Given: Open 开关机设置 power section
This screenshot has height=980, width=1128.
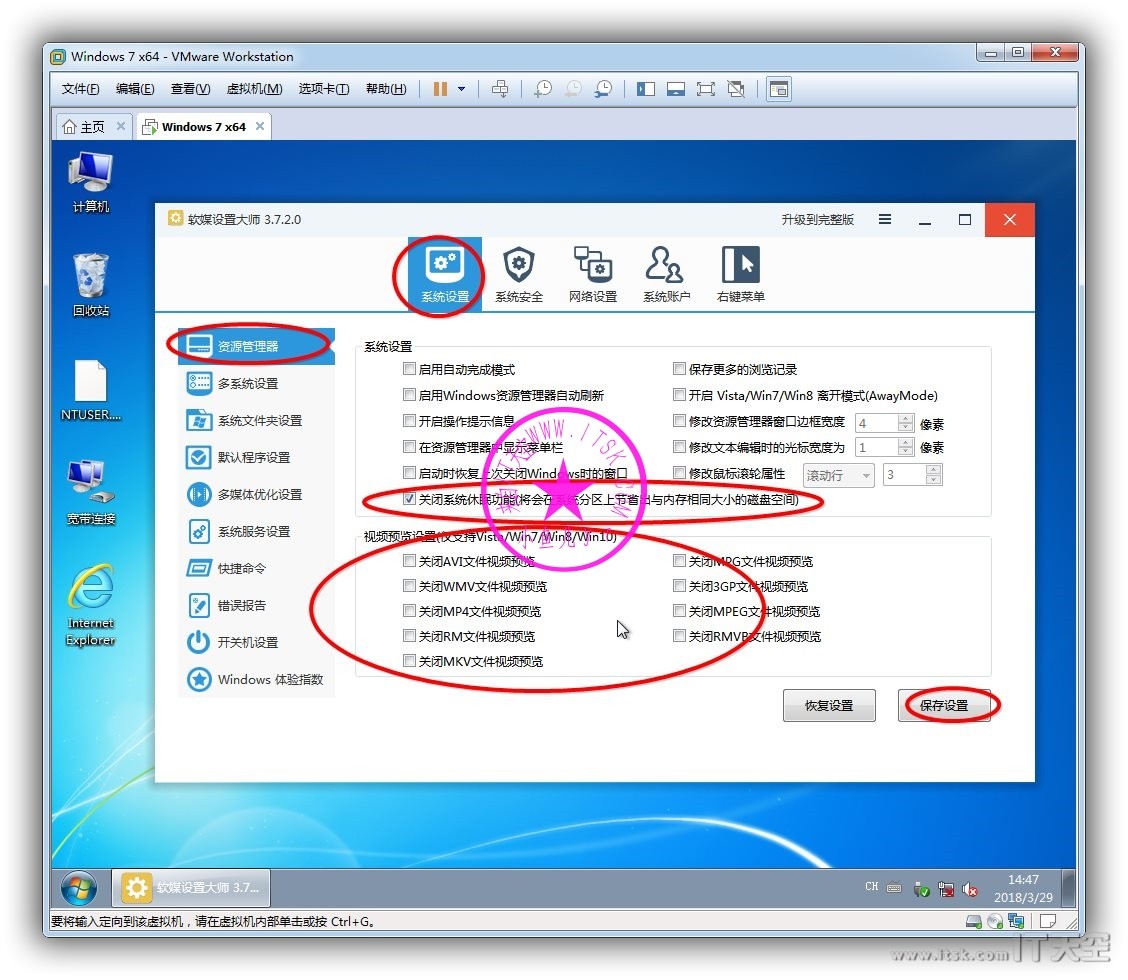Looking at the screenshot, I should [x=247, y=642].
